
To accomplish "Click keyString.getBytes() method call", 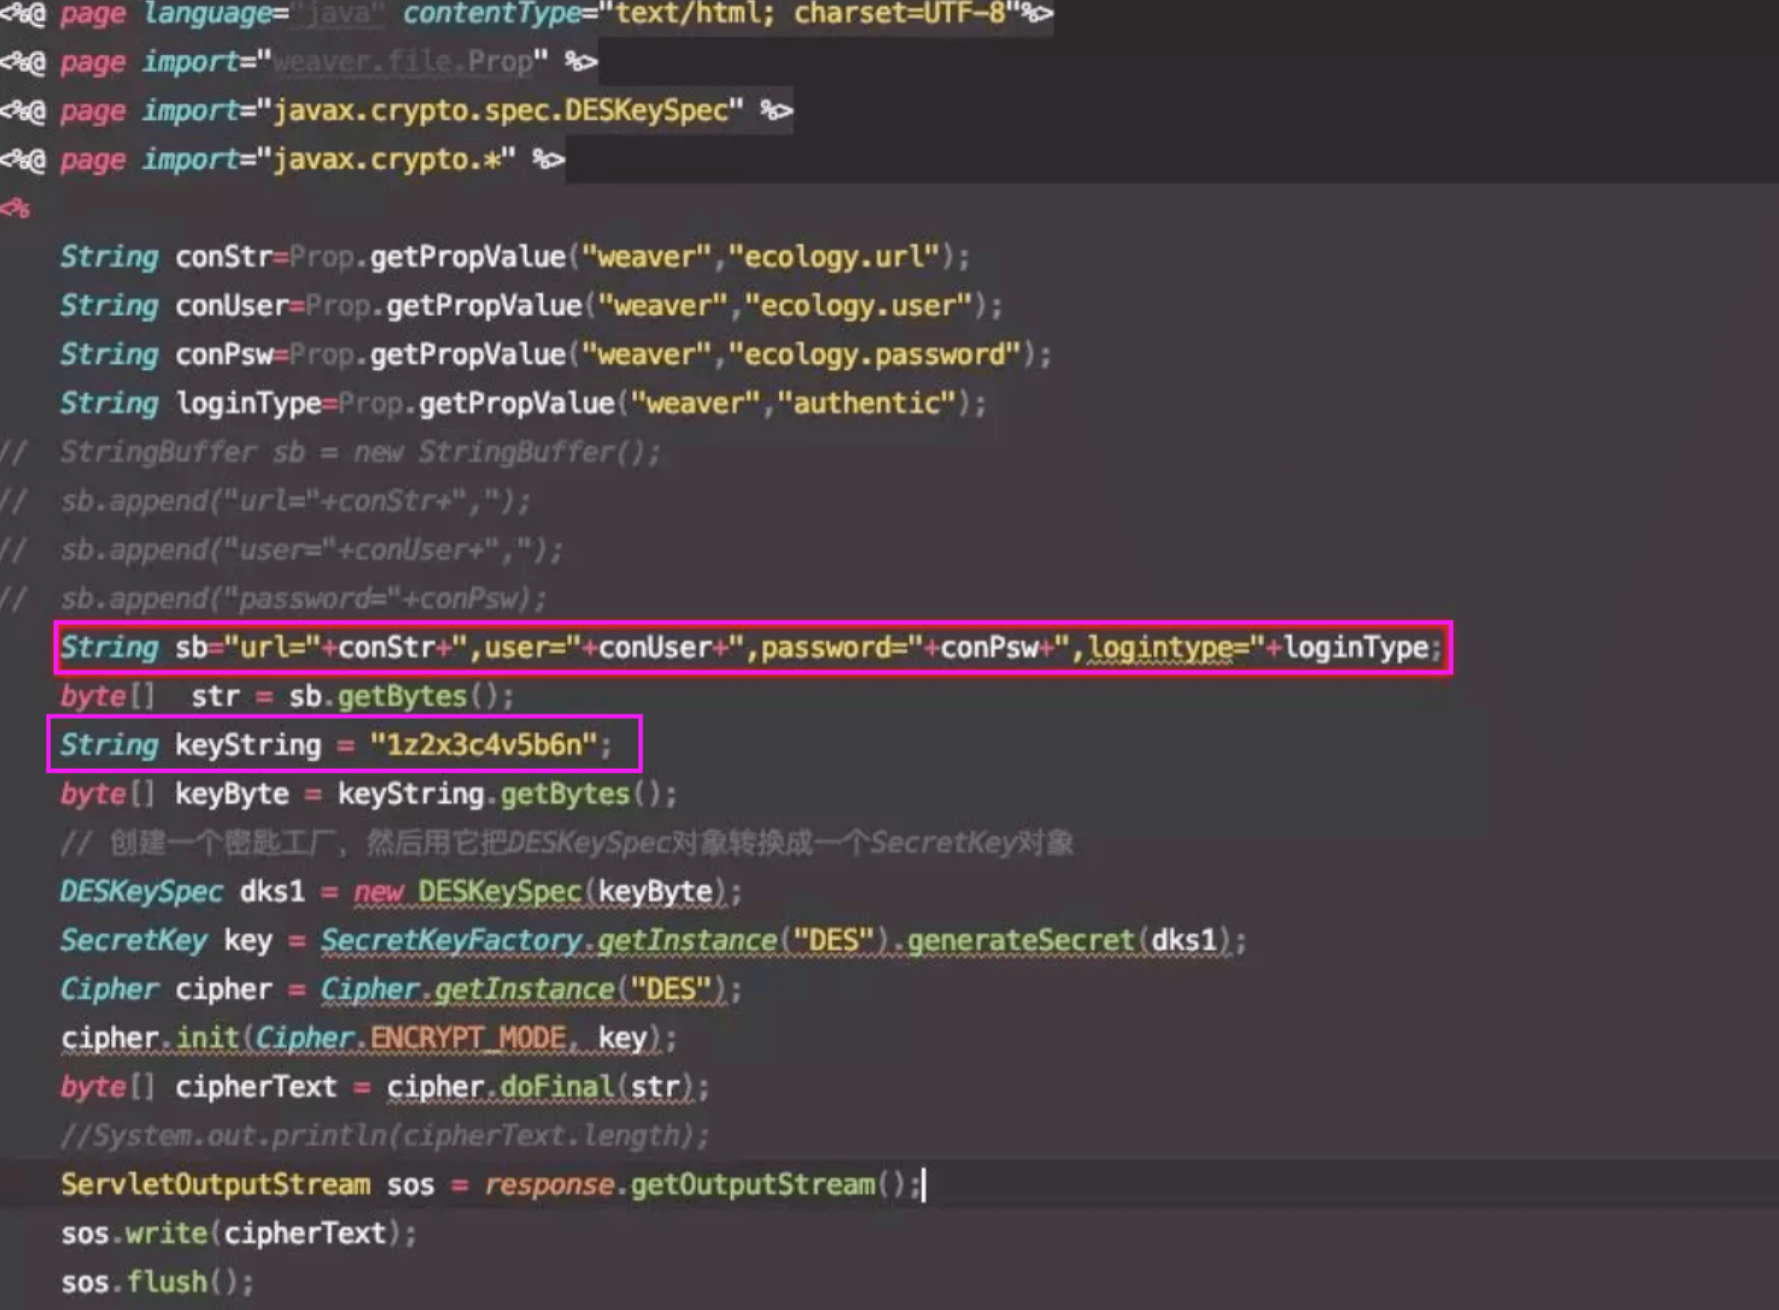I will point(507,795).
